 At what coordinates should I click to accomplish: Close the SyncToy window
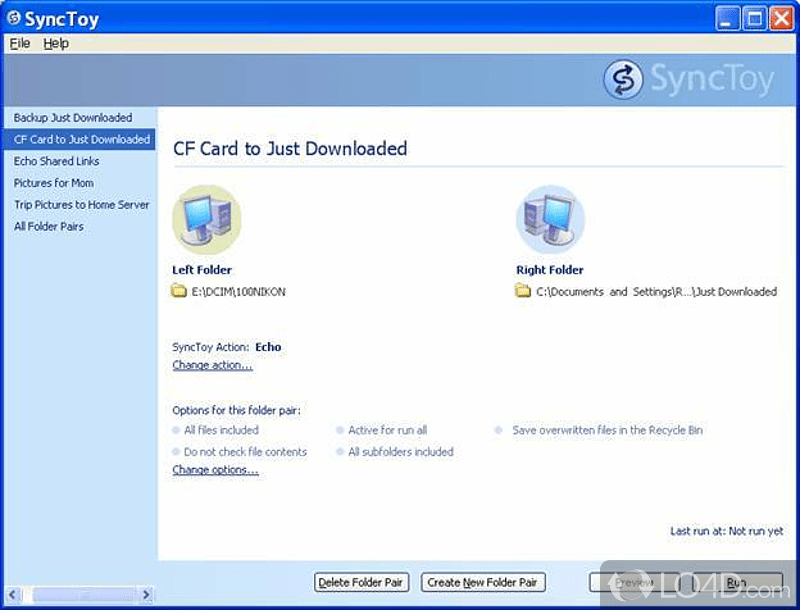click(x=781, y=19)
